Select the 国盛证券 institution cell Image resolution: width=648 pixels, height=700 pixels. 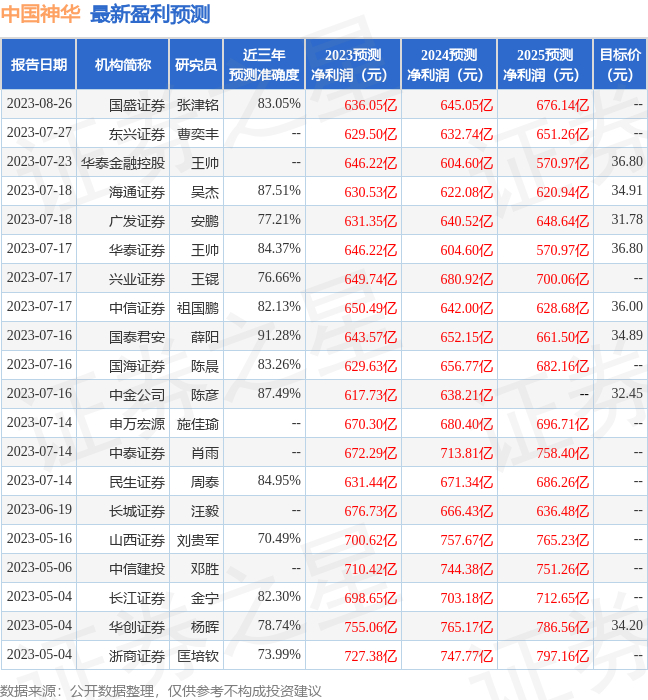pos(137,105)
